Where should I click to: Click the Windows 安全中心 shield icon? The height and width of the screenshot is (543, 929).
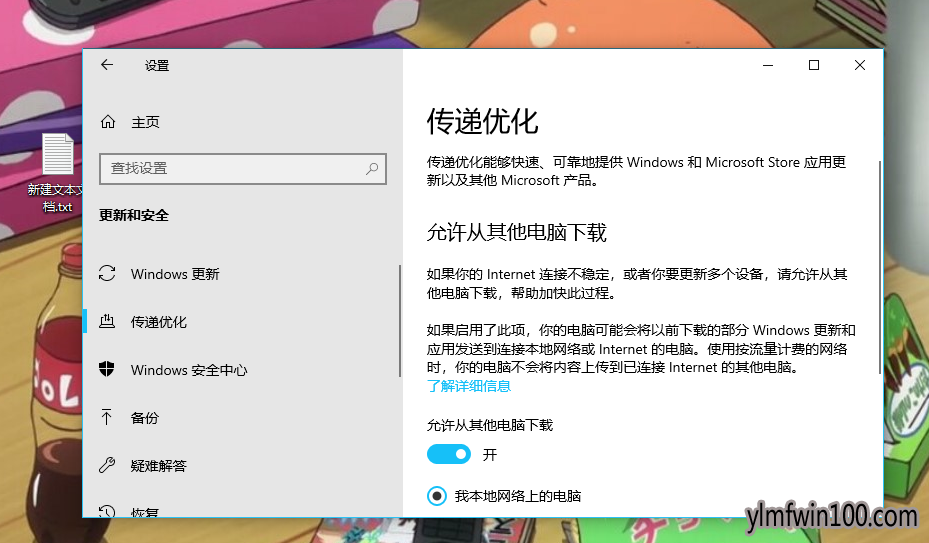point(107,369)
